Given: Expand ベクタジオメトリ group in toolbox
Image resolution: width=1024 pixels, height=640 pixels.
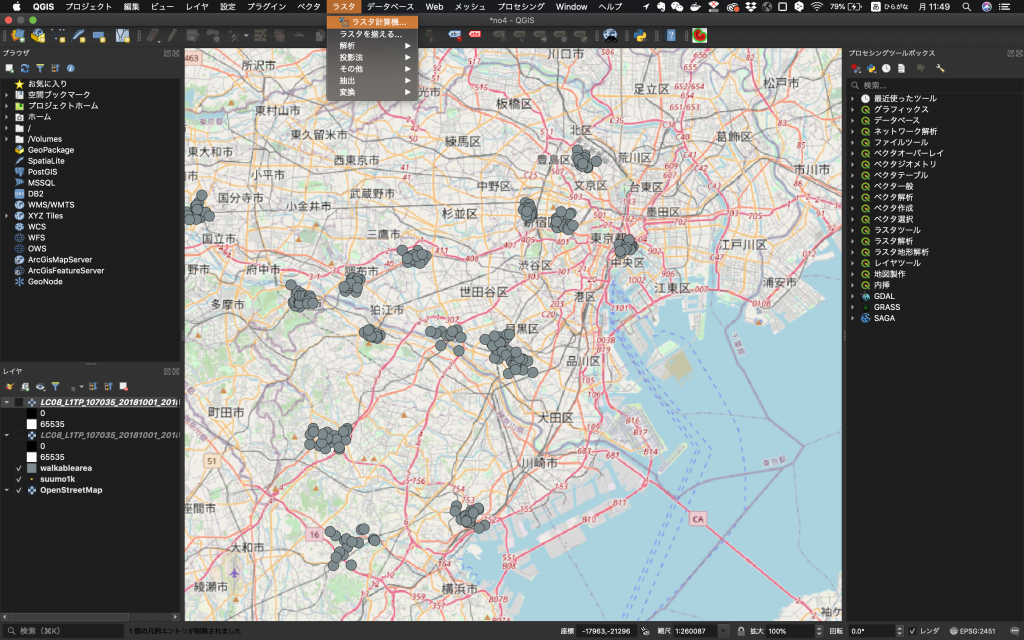Looking at the screenshot, I should pos(853,164).
